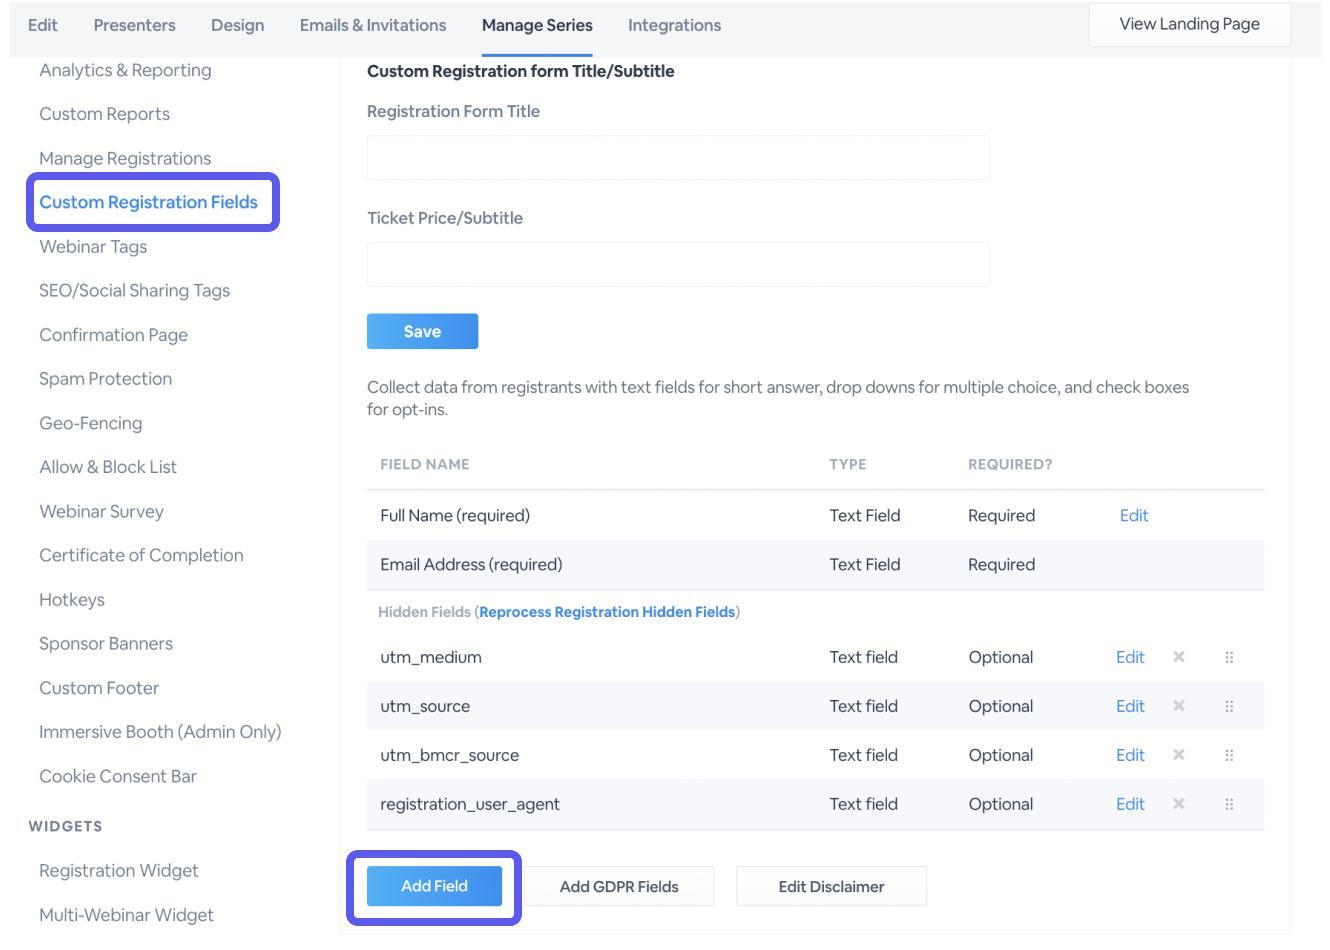Remove the utm_bmcr_source field
The width and height of the screenshot is (1330, 950).
coord(1178,755)
